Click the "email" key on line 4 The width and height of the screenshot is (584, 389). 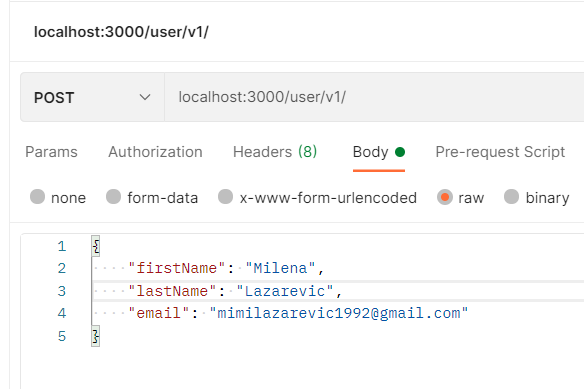[159, 313]
